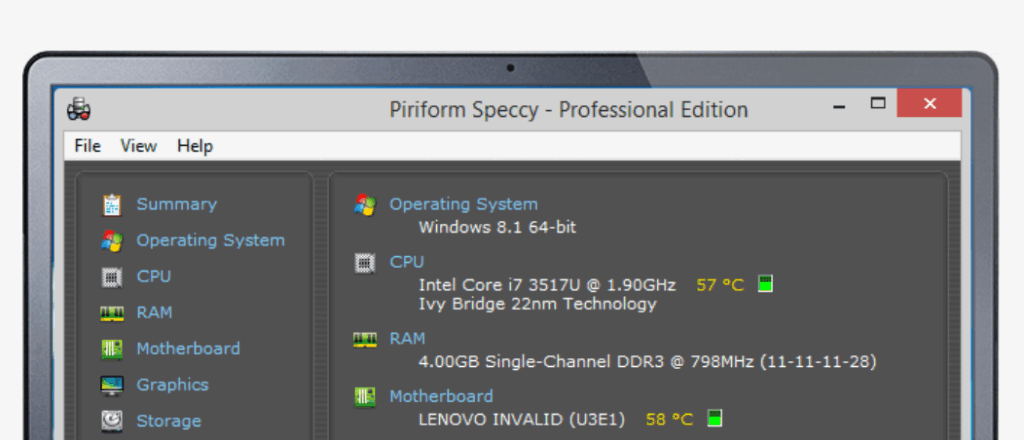This screenshot has width=1024, height=440.
Task: Click the RAM stick icon in sidebar
Action: pos(112,313)
